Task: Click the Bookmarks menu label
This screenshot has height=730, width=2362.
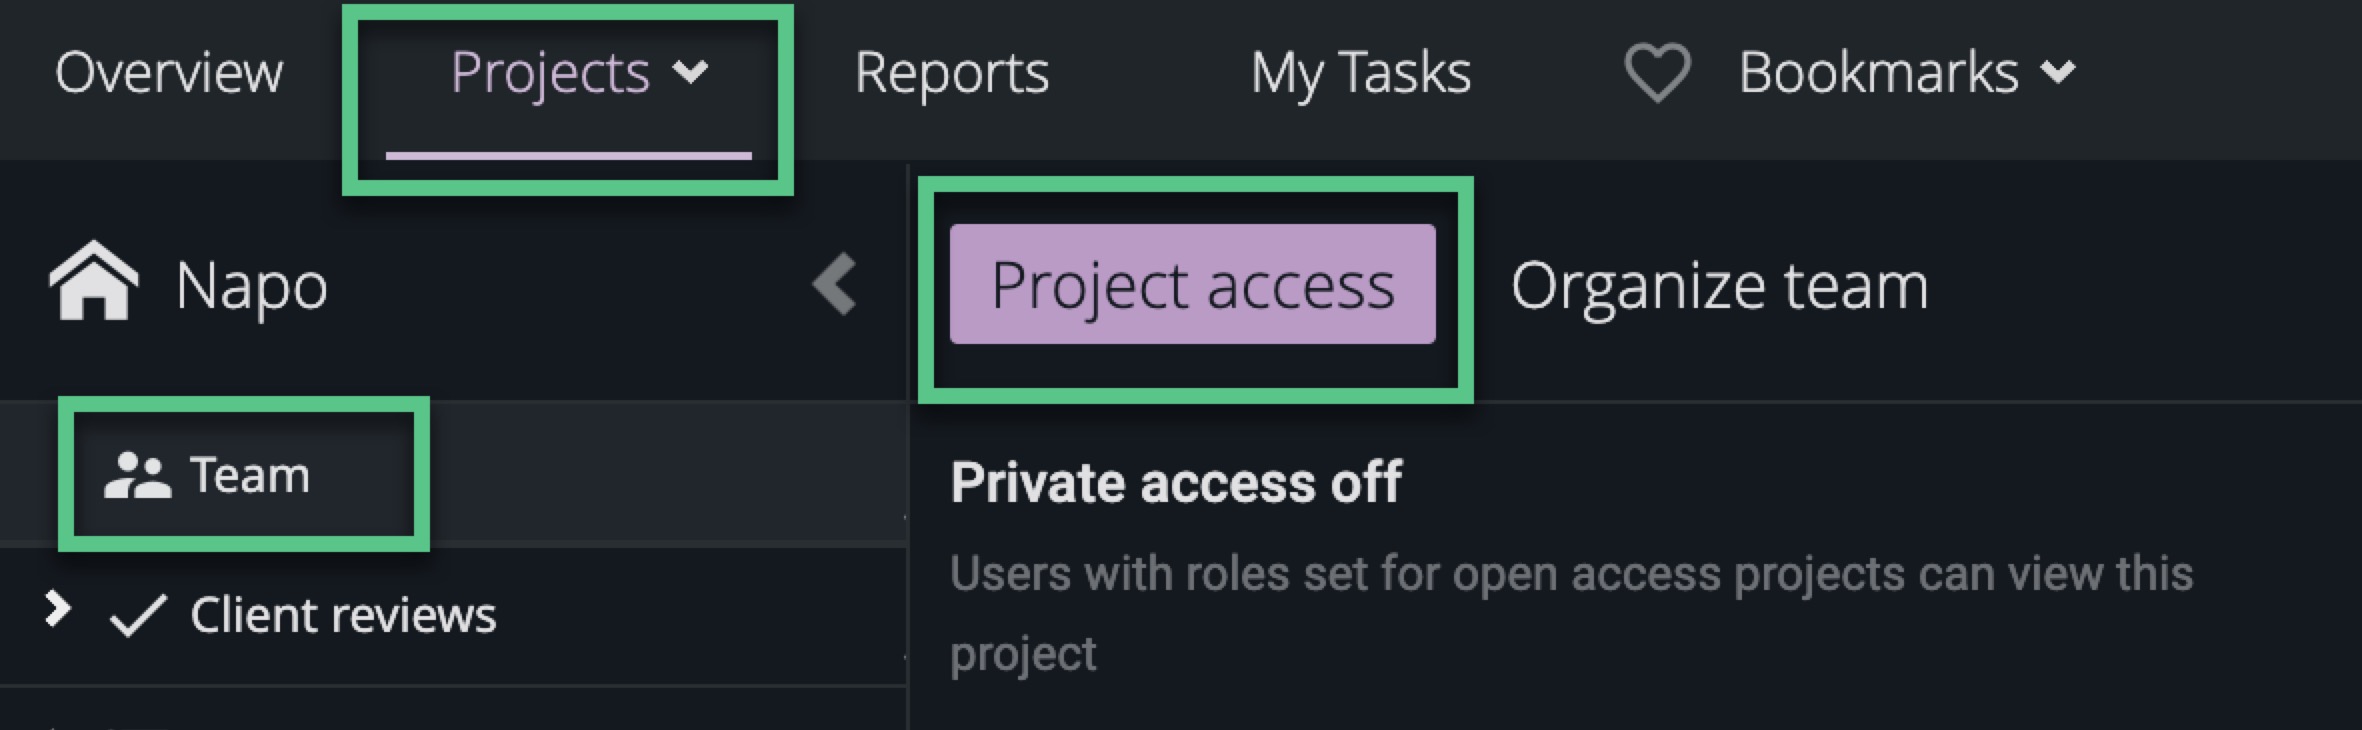Action: pyautogui.click(x=1878, y=73)
